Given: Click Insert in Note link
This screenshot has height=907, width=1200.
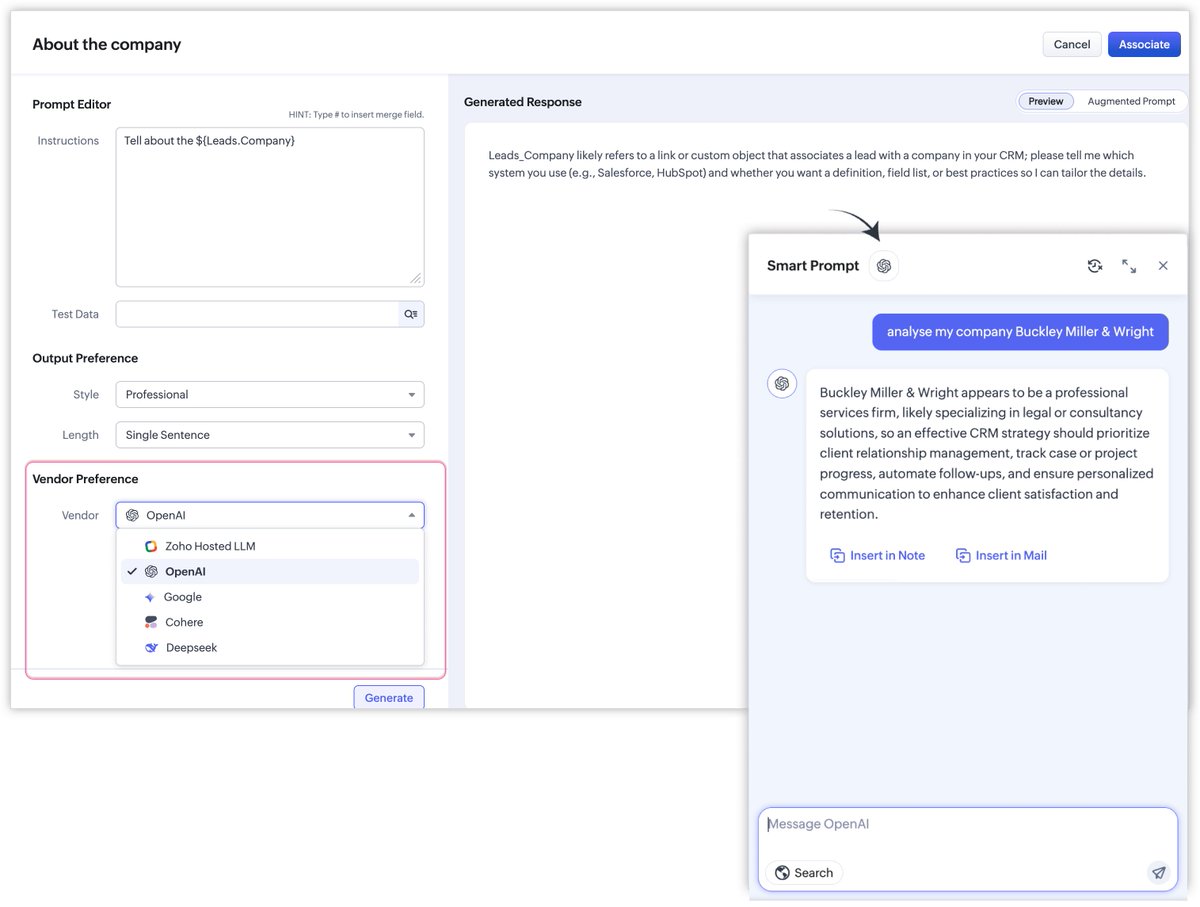Looking at the screenshot, I should [x=878, y=555].
